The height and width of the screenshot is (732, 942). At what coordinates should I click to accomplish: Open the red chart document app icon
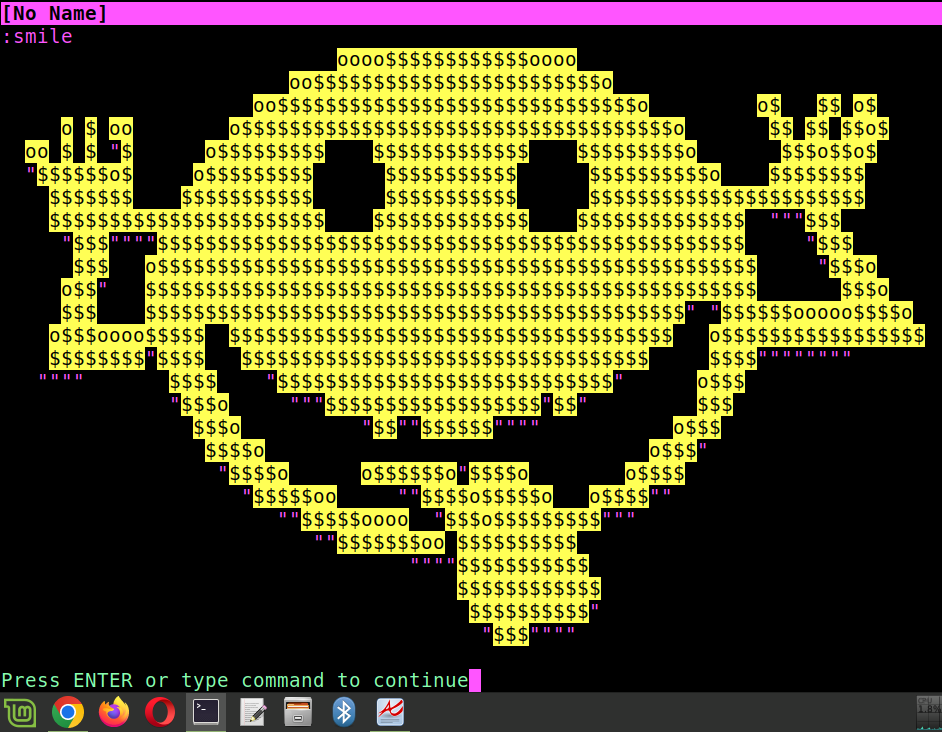coord(390,712)
